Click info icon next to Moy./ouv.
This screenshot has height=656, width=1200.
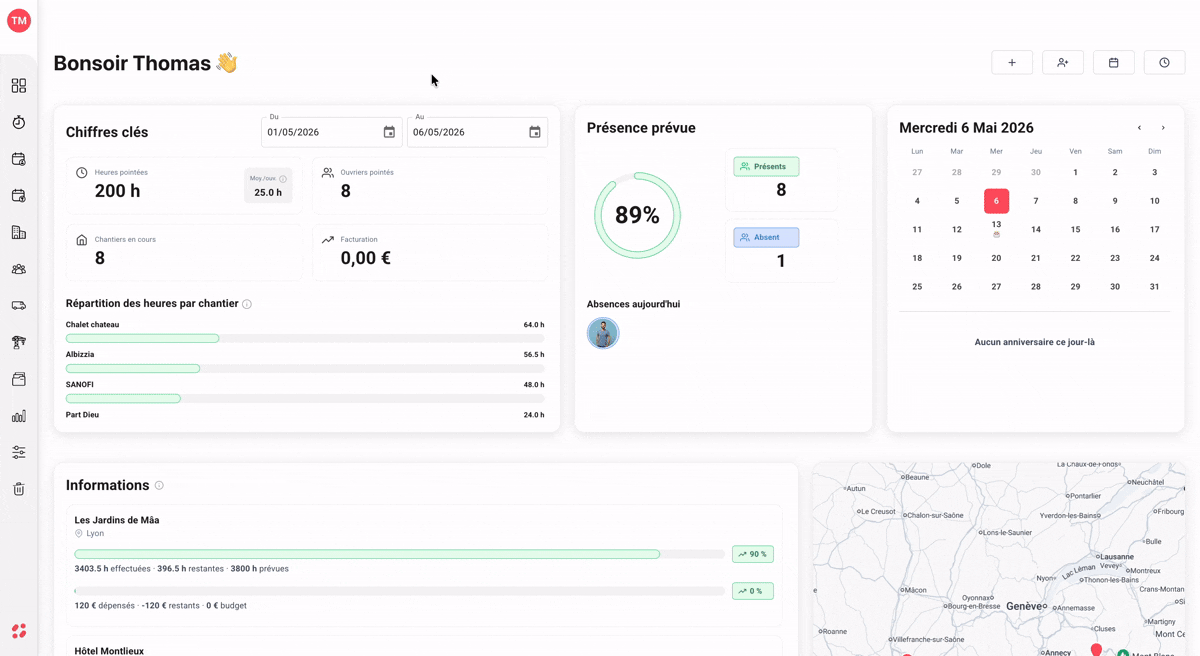tap(283, 179)
